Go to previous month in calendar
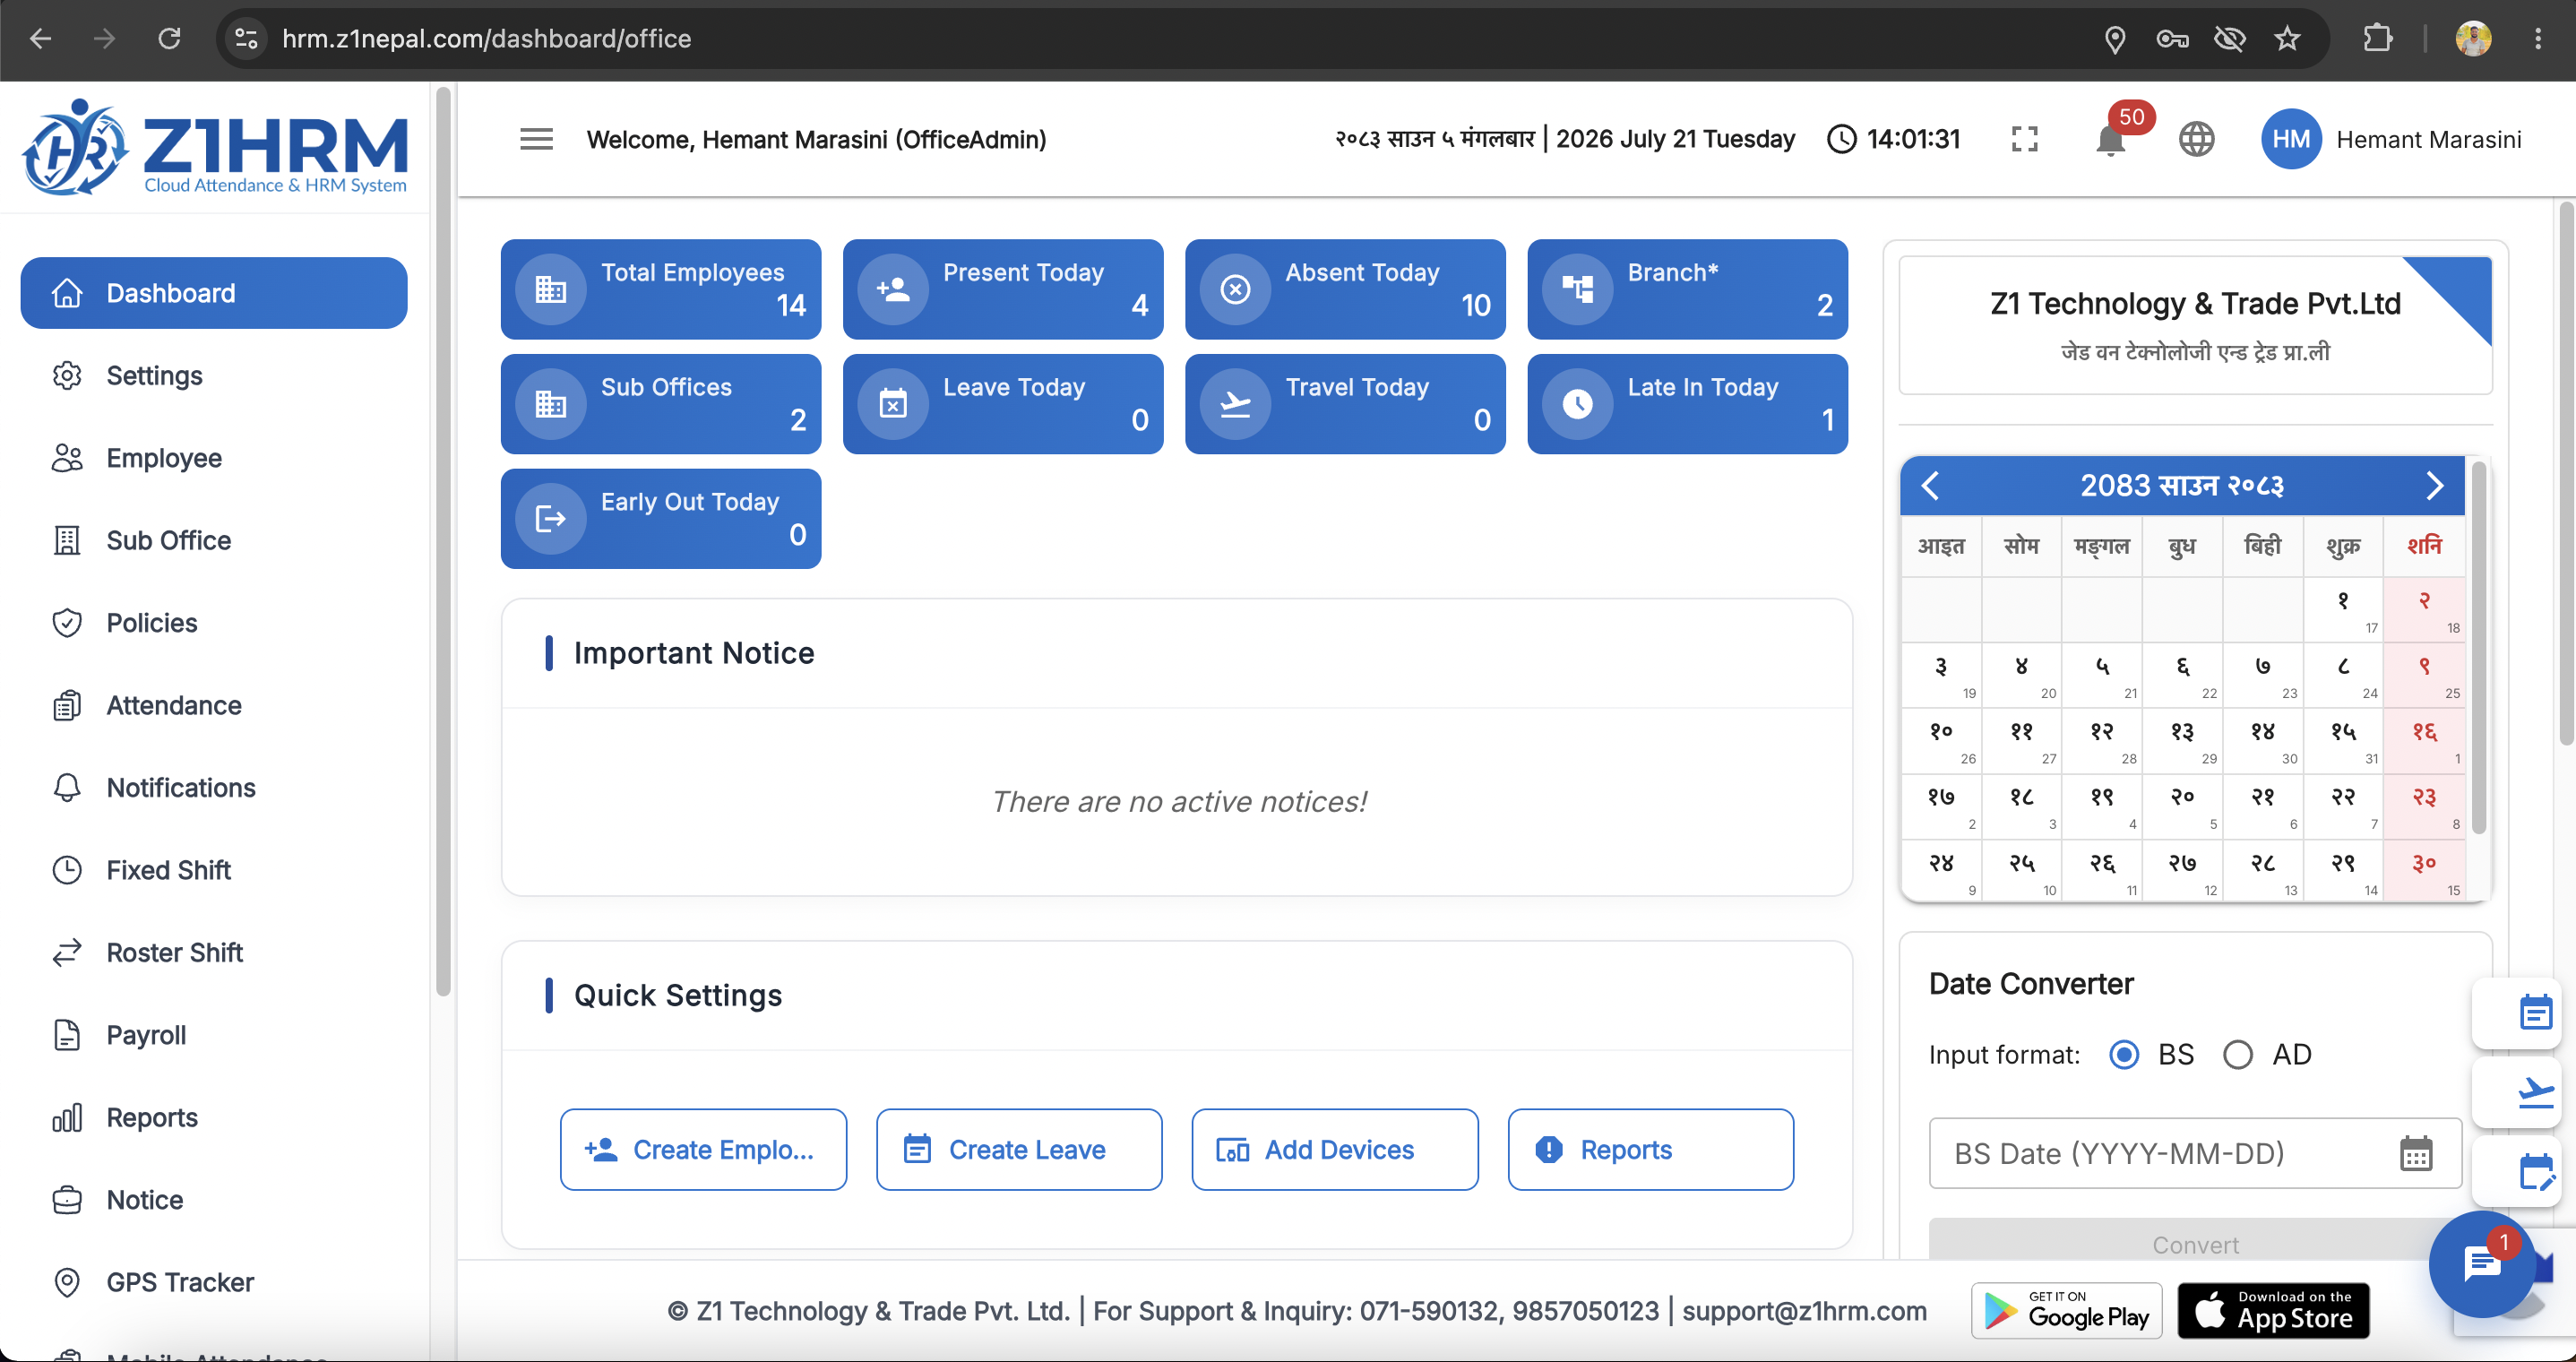 pyautogui.click(x=1931, y=486)
